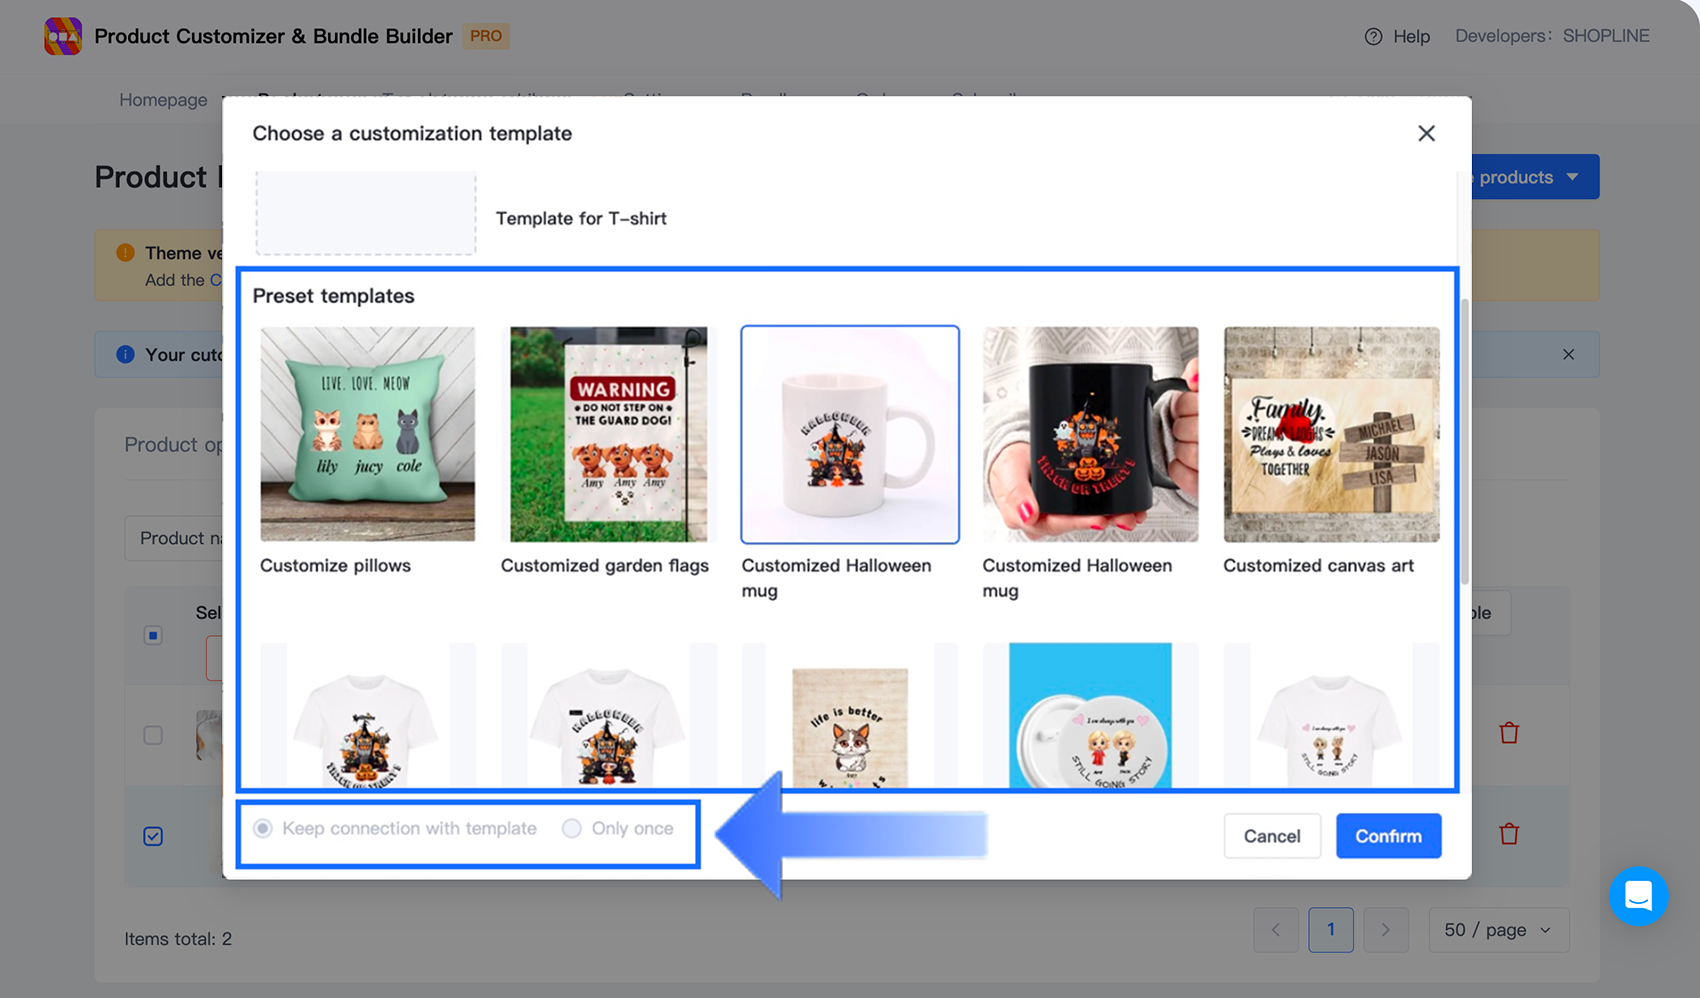Confirm the template selection
Viewport: 1700px width, 998px height.
[1388, 836]
